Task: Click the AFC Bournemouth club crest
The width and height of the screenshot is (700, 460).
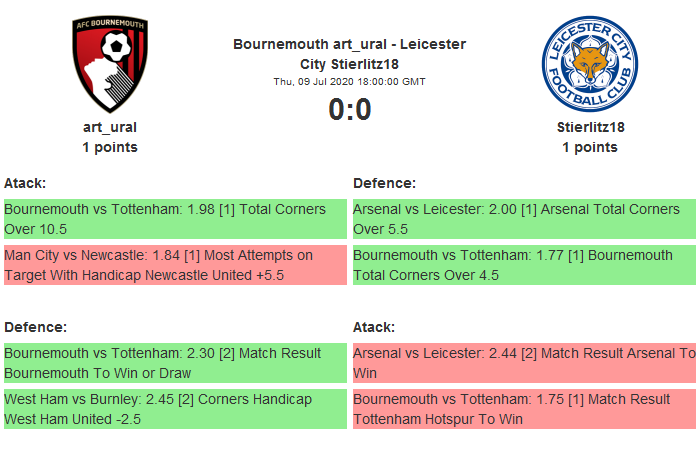Action: (110, 64)
